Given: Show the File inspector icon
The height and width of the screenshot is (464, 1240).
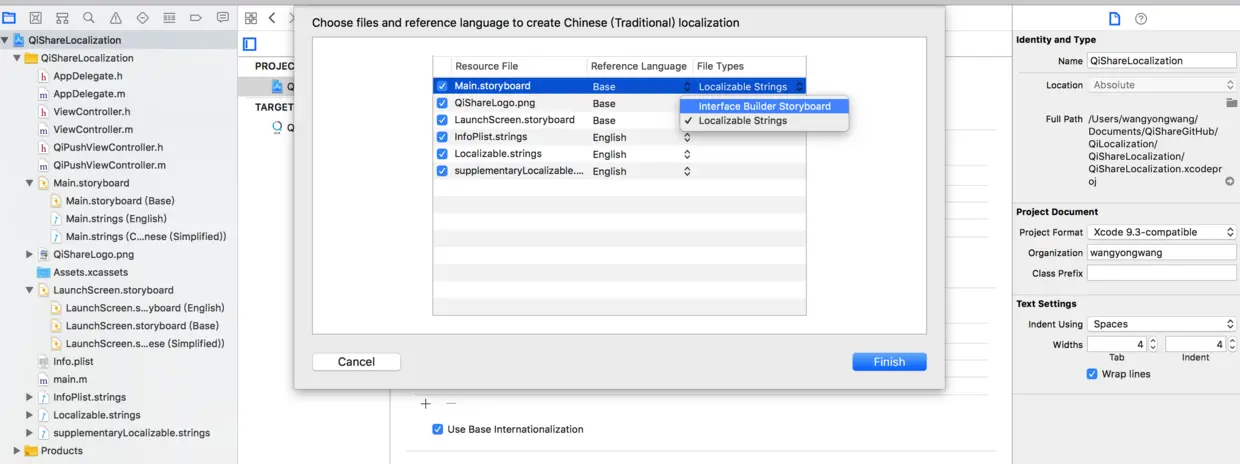Looking at the screenshot, I should 1115,19.
